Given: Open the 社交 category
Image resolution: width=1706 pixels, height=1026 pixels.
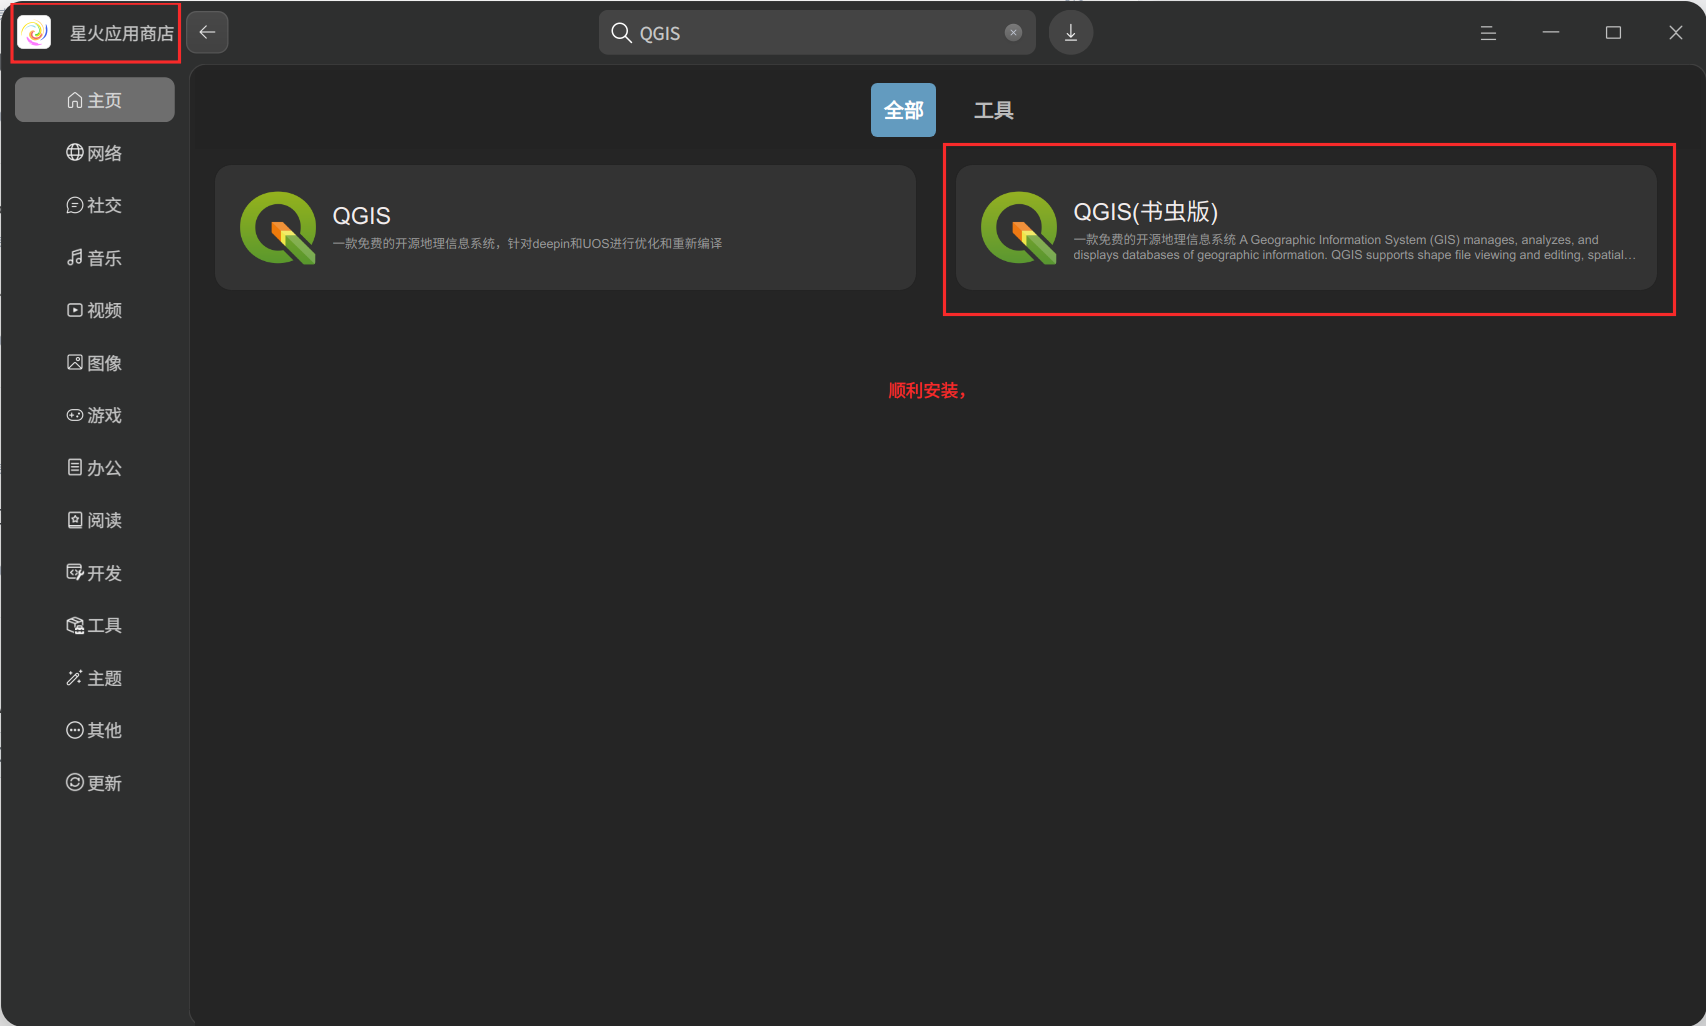Looking at the screenshot, I should (95, 205).
